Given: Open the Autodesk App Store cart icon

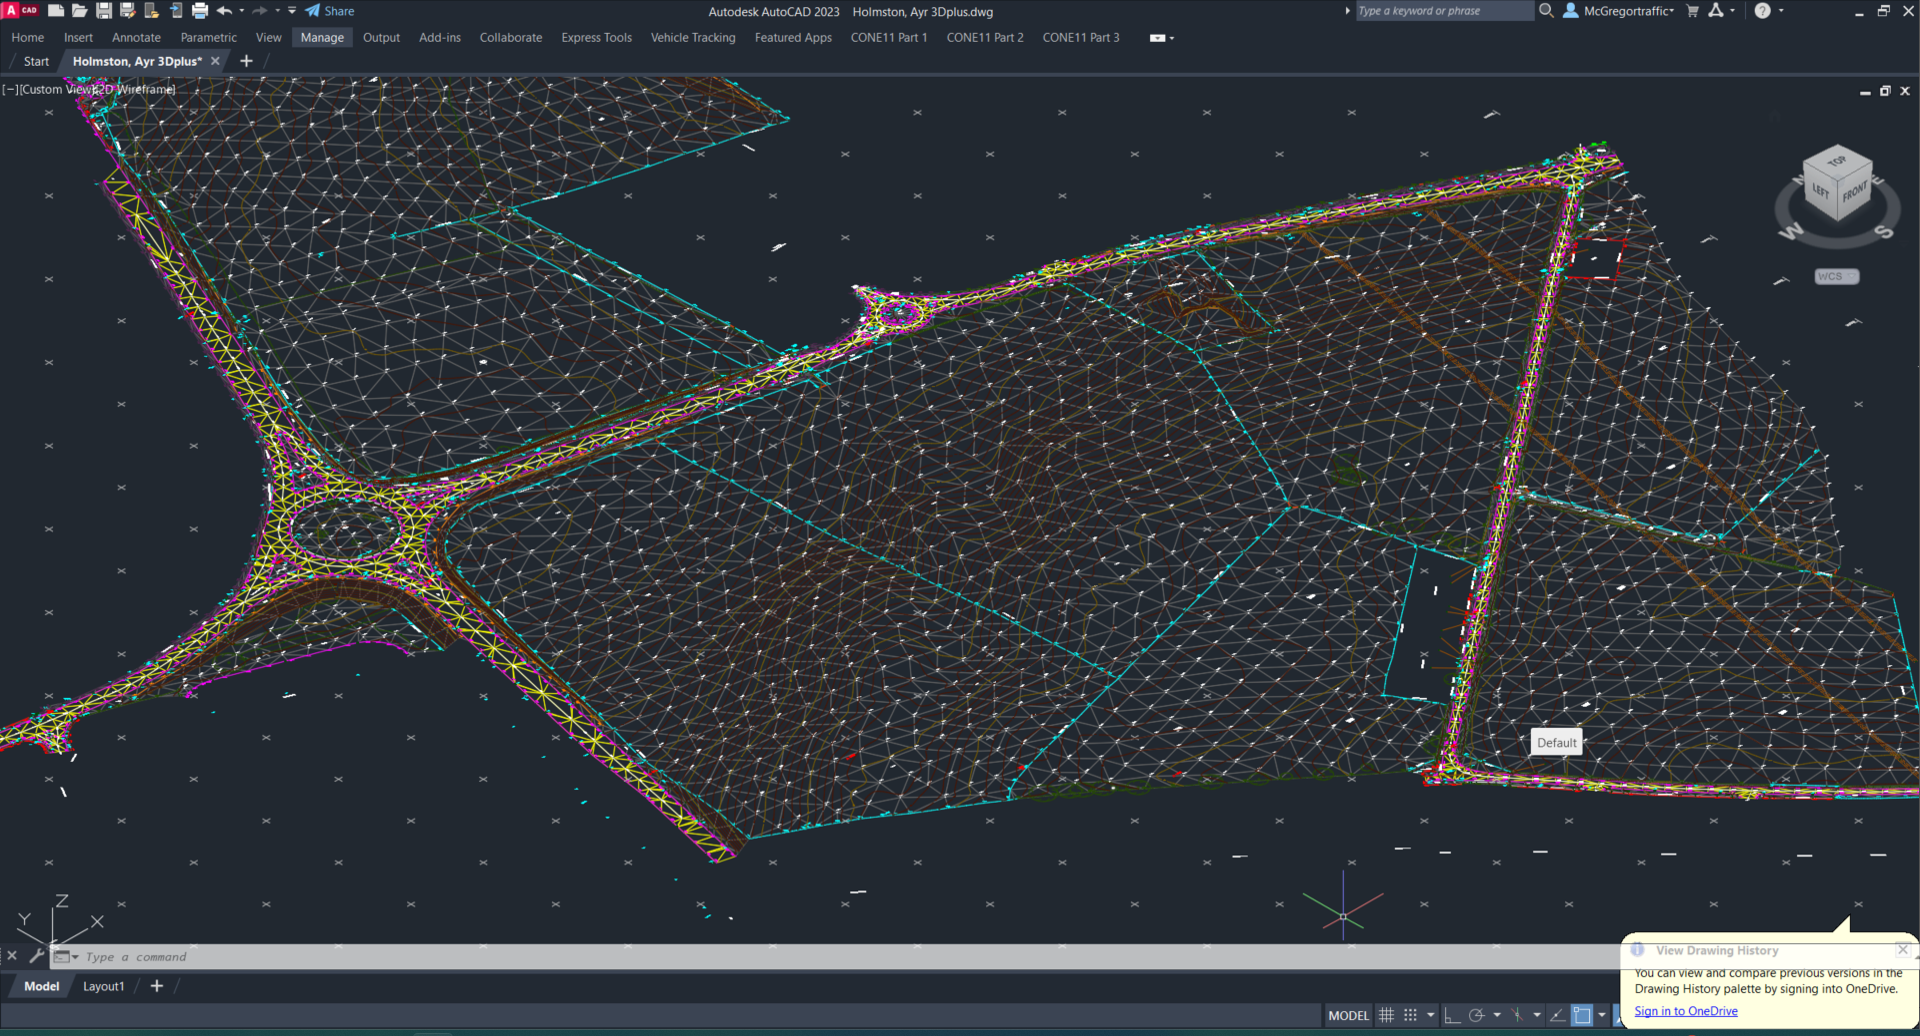Looking at the screenshot, I should (x=1692, y=11).
